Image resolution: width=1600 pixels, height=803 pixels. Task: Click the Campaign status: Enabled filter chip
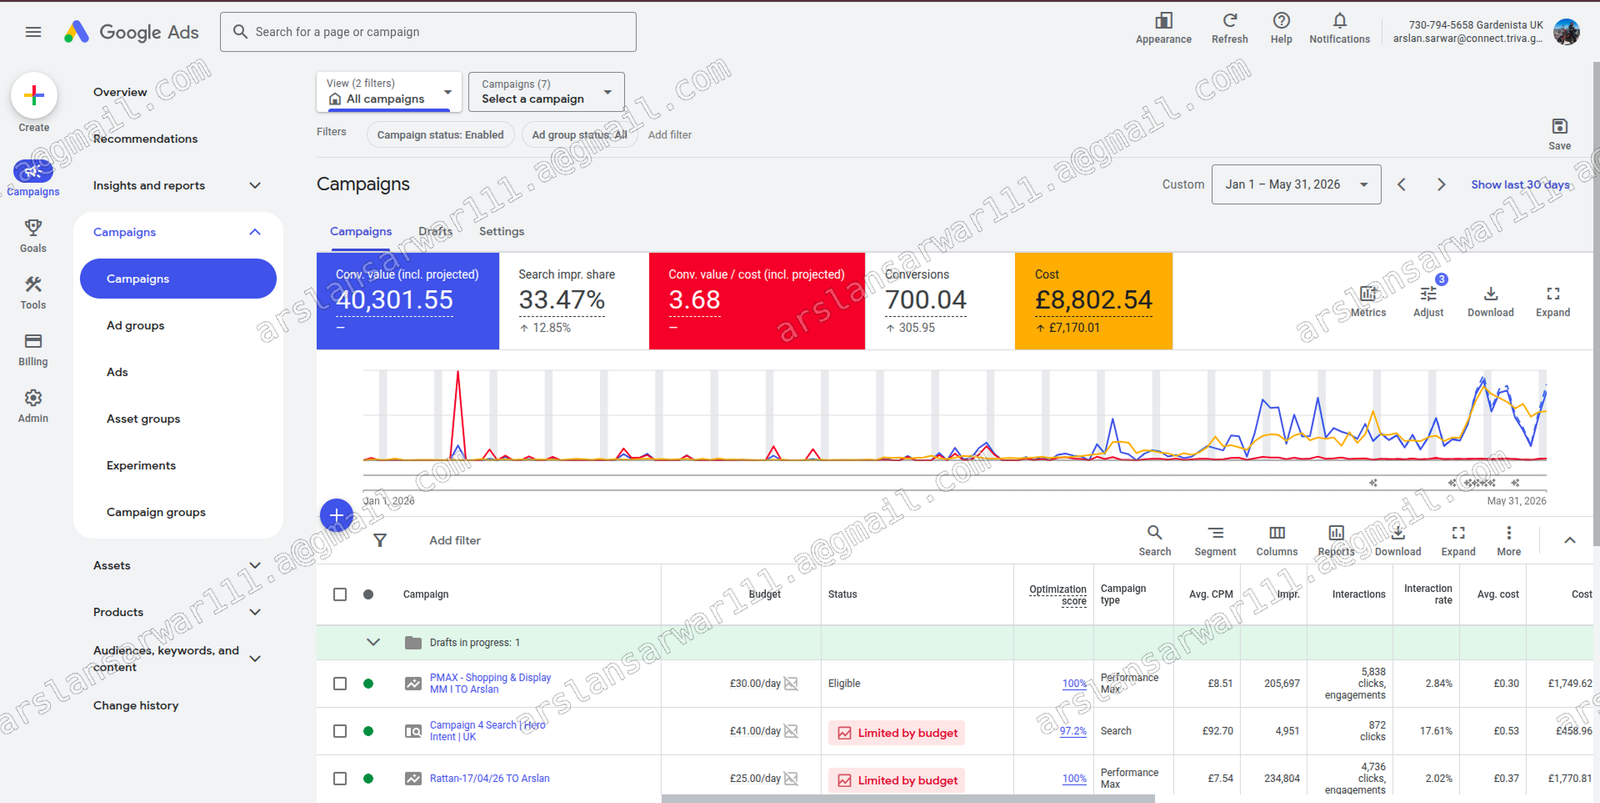coord(440,135)
